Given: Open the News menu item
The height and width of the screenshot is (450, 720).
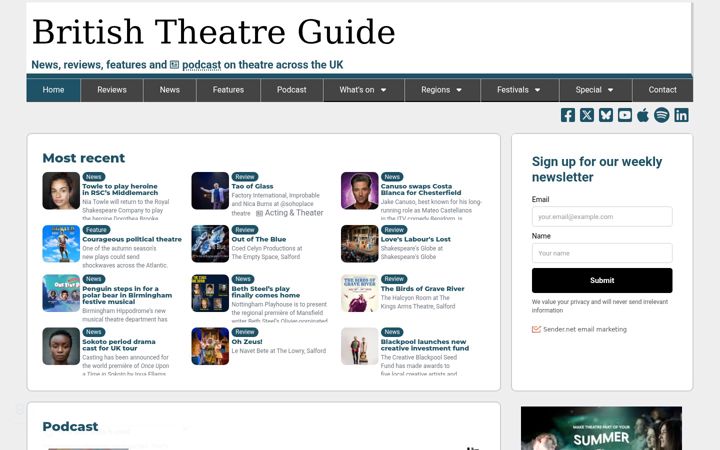Looking at the screenshot, I should click(x=169, y=90).
